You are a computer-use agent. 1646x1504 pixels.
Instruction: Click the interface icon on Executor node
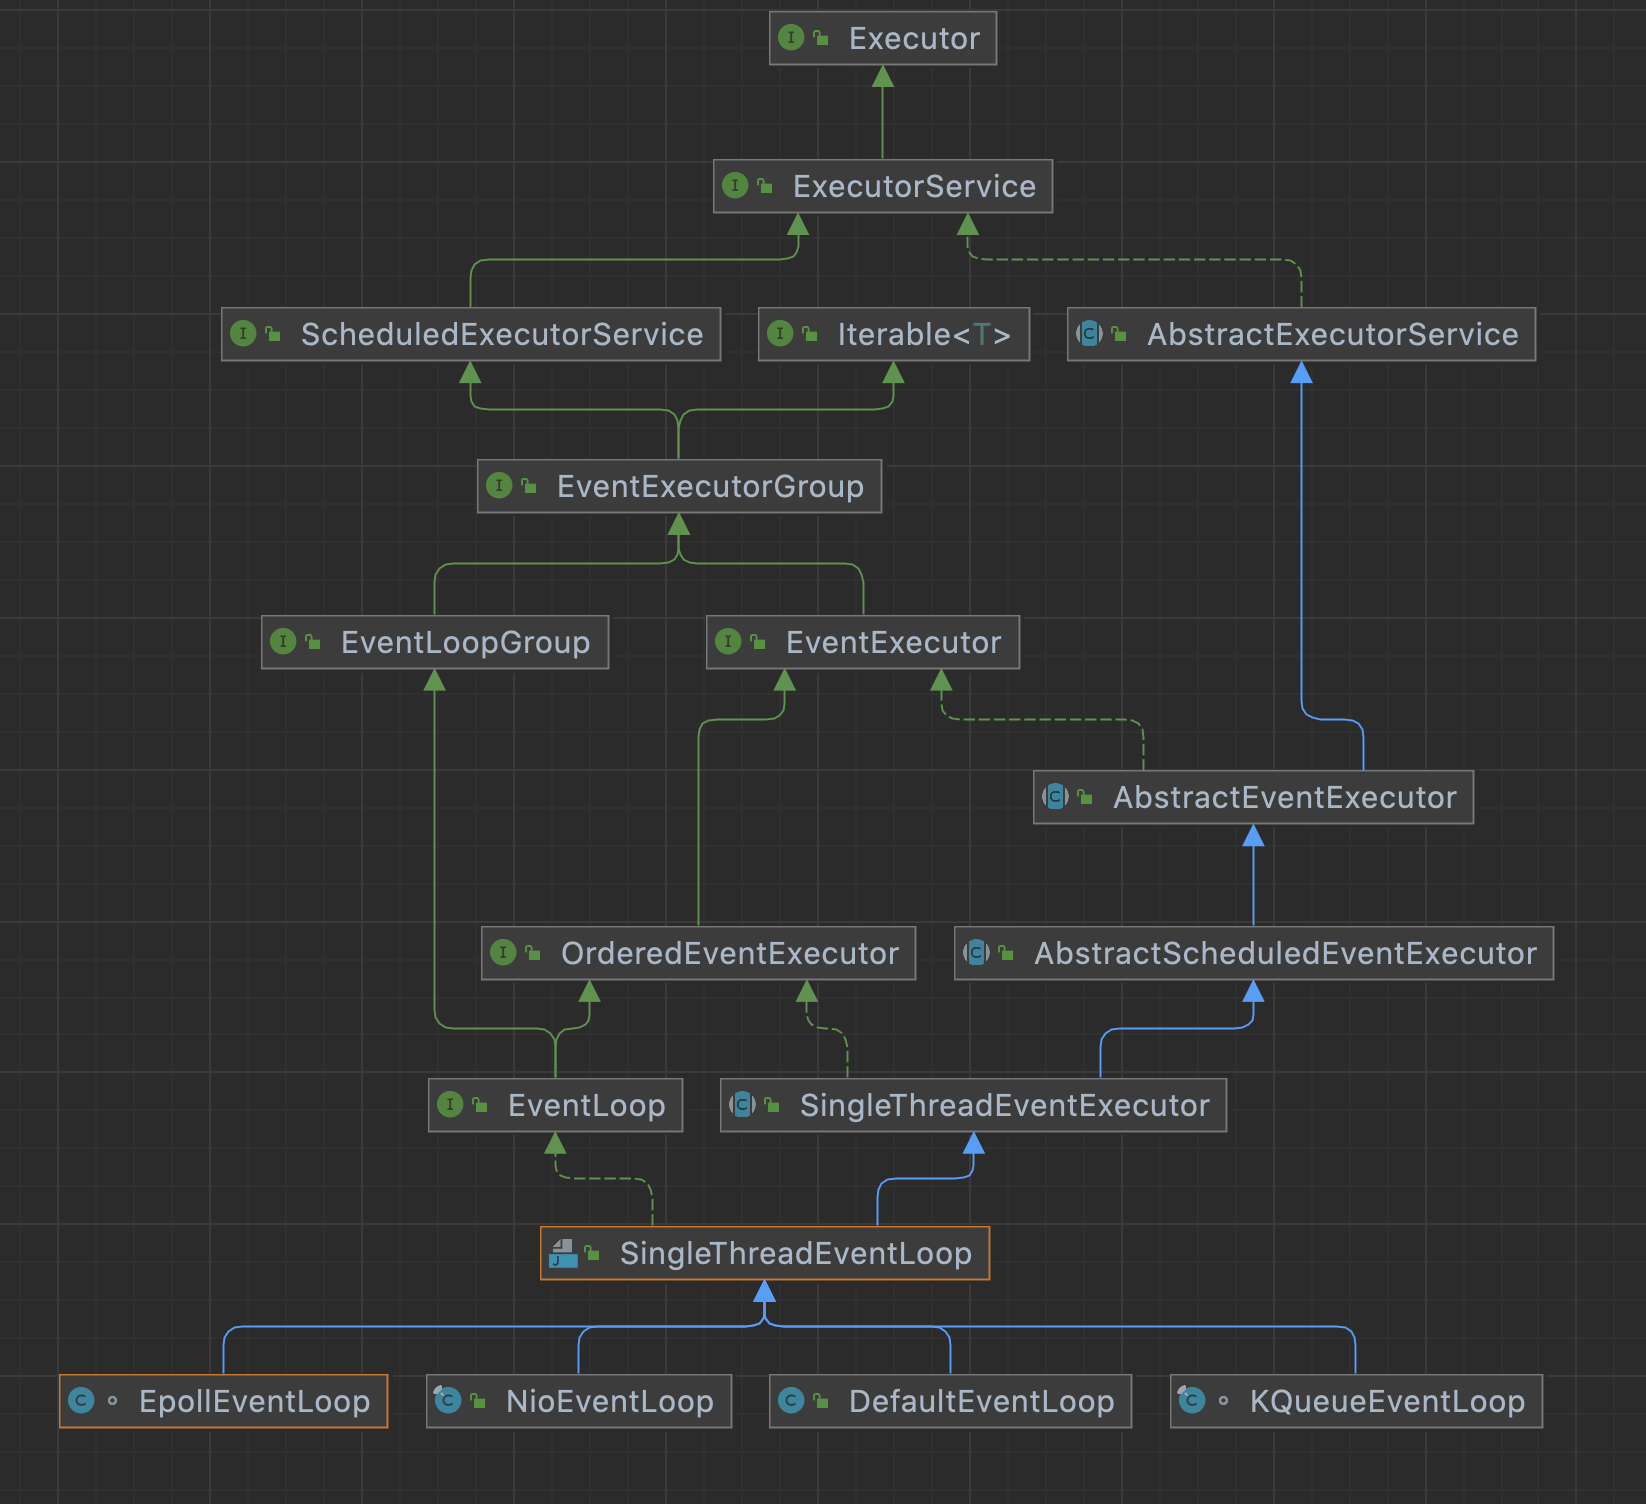(x=790, y=38)
